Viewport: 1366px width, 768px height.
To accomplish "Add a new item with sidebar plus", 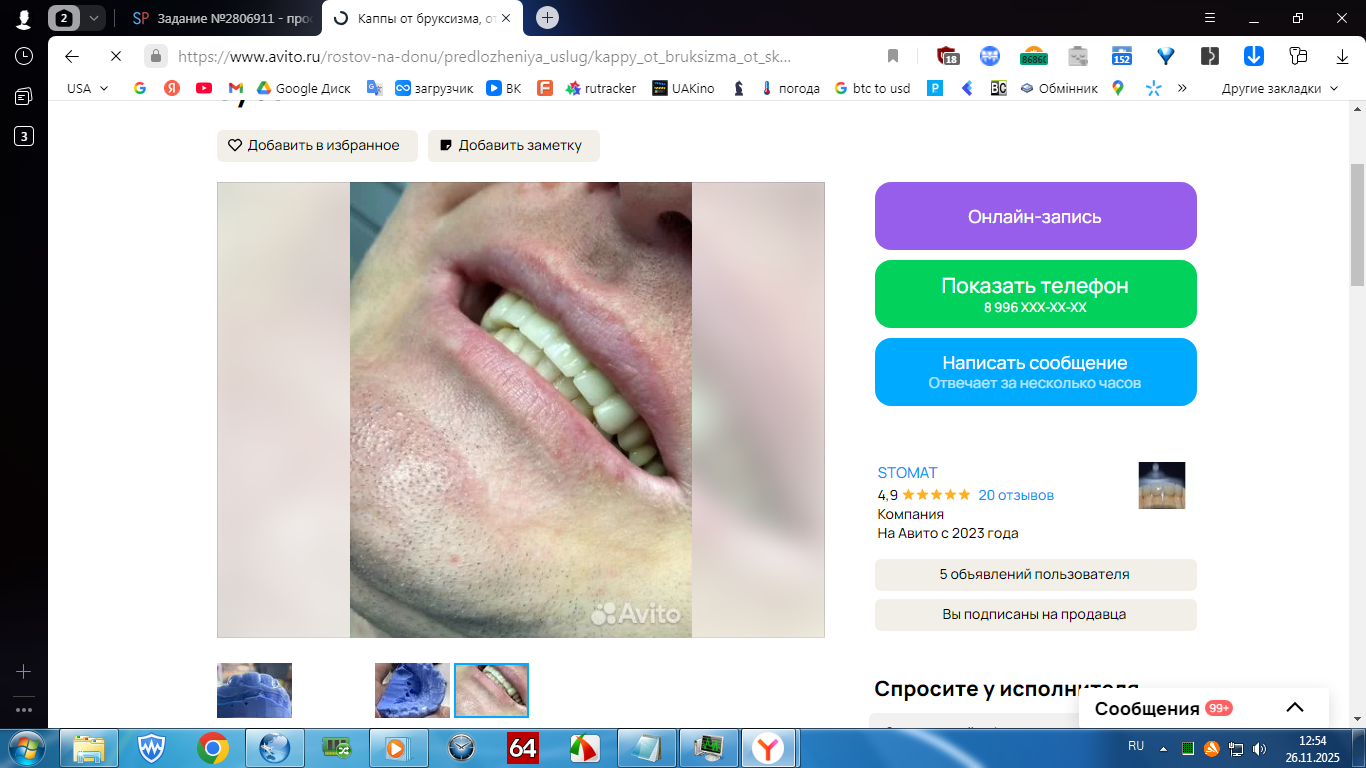I will [x=23, y=671].
